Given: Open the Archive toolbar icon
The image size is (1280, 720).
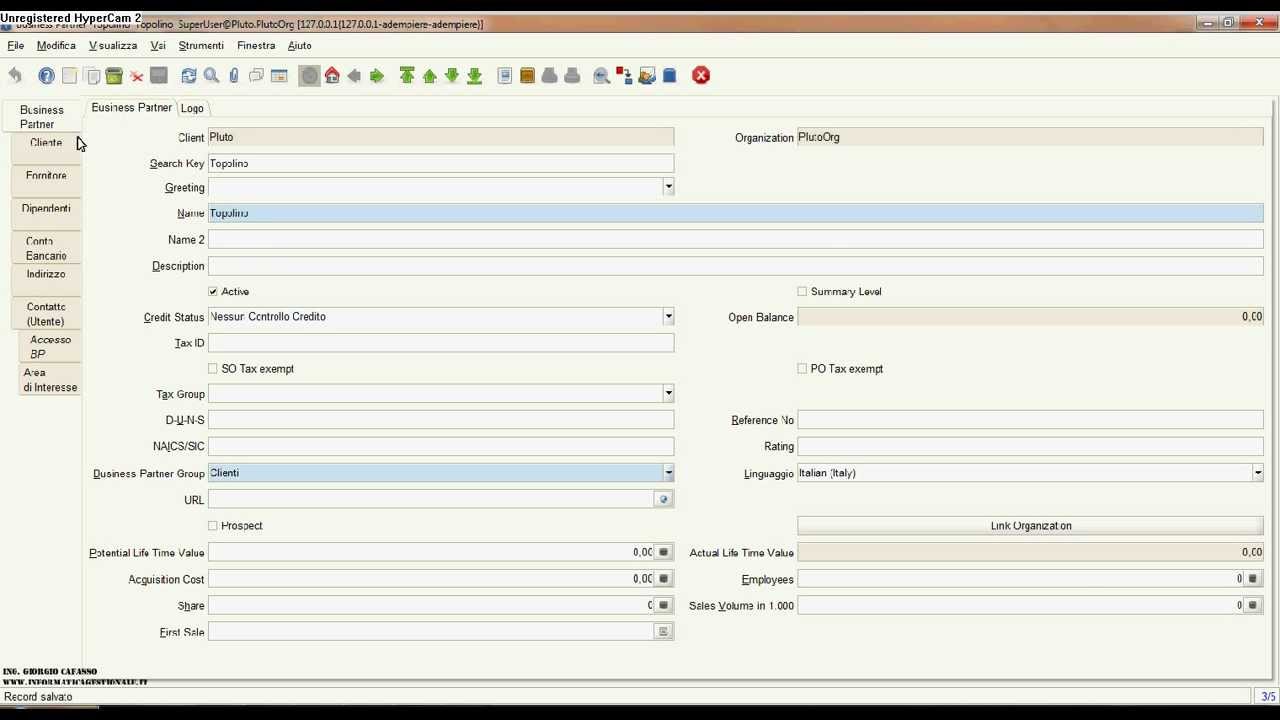Looking at the screenshot, I should (x=527, y=76).
